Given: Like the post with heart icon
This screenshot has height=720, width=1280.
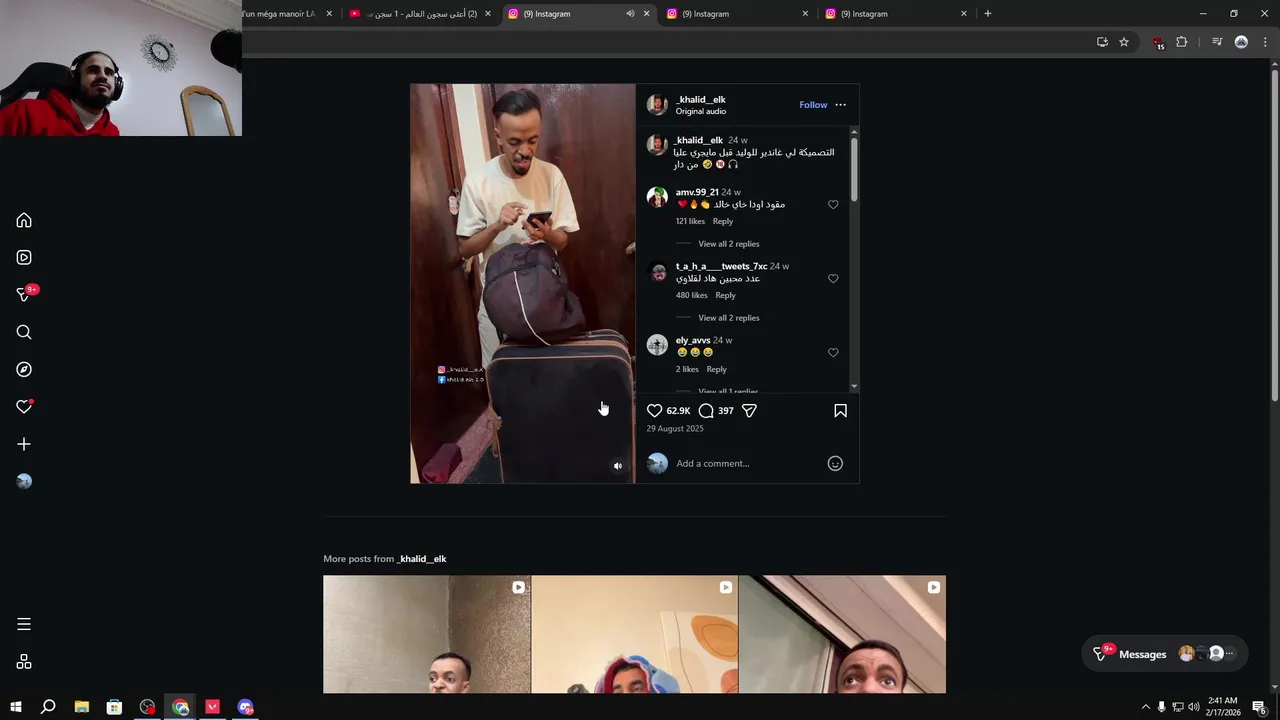Looking at the screenshot, I should click(x=654, y=411).
